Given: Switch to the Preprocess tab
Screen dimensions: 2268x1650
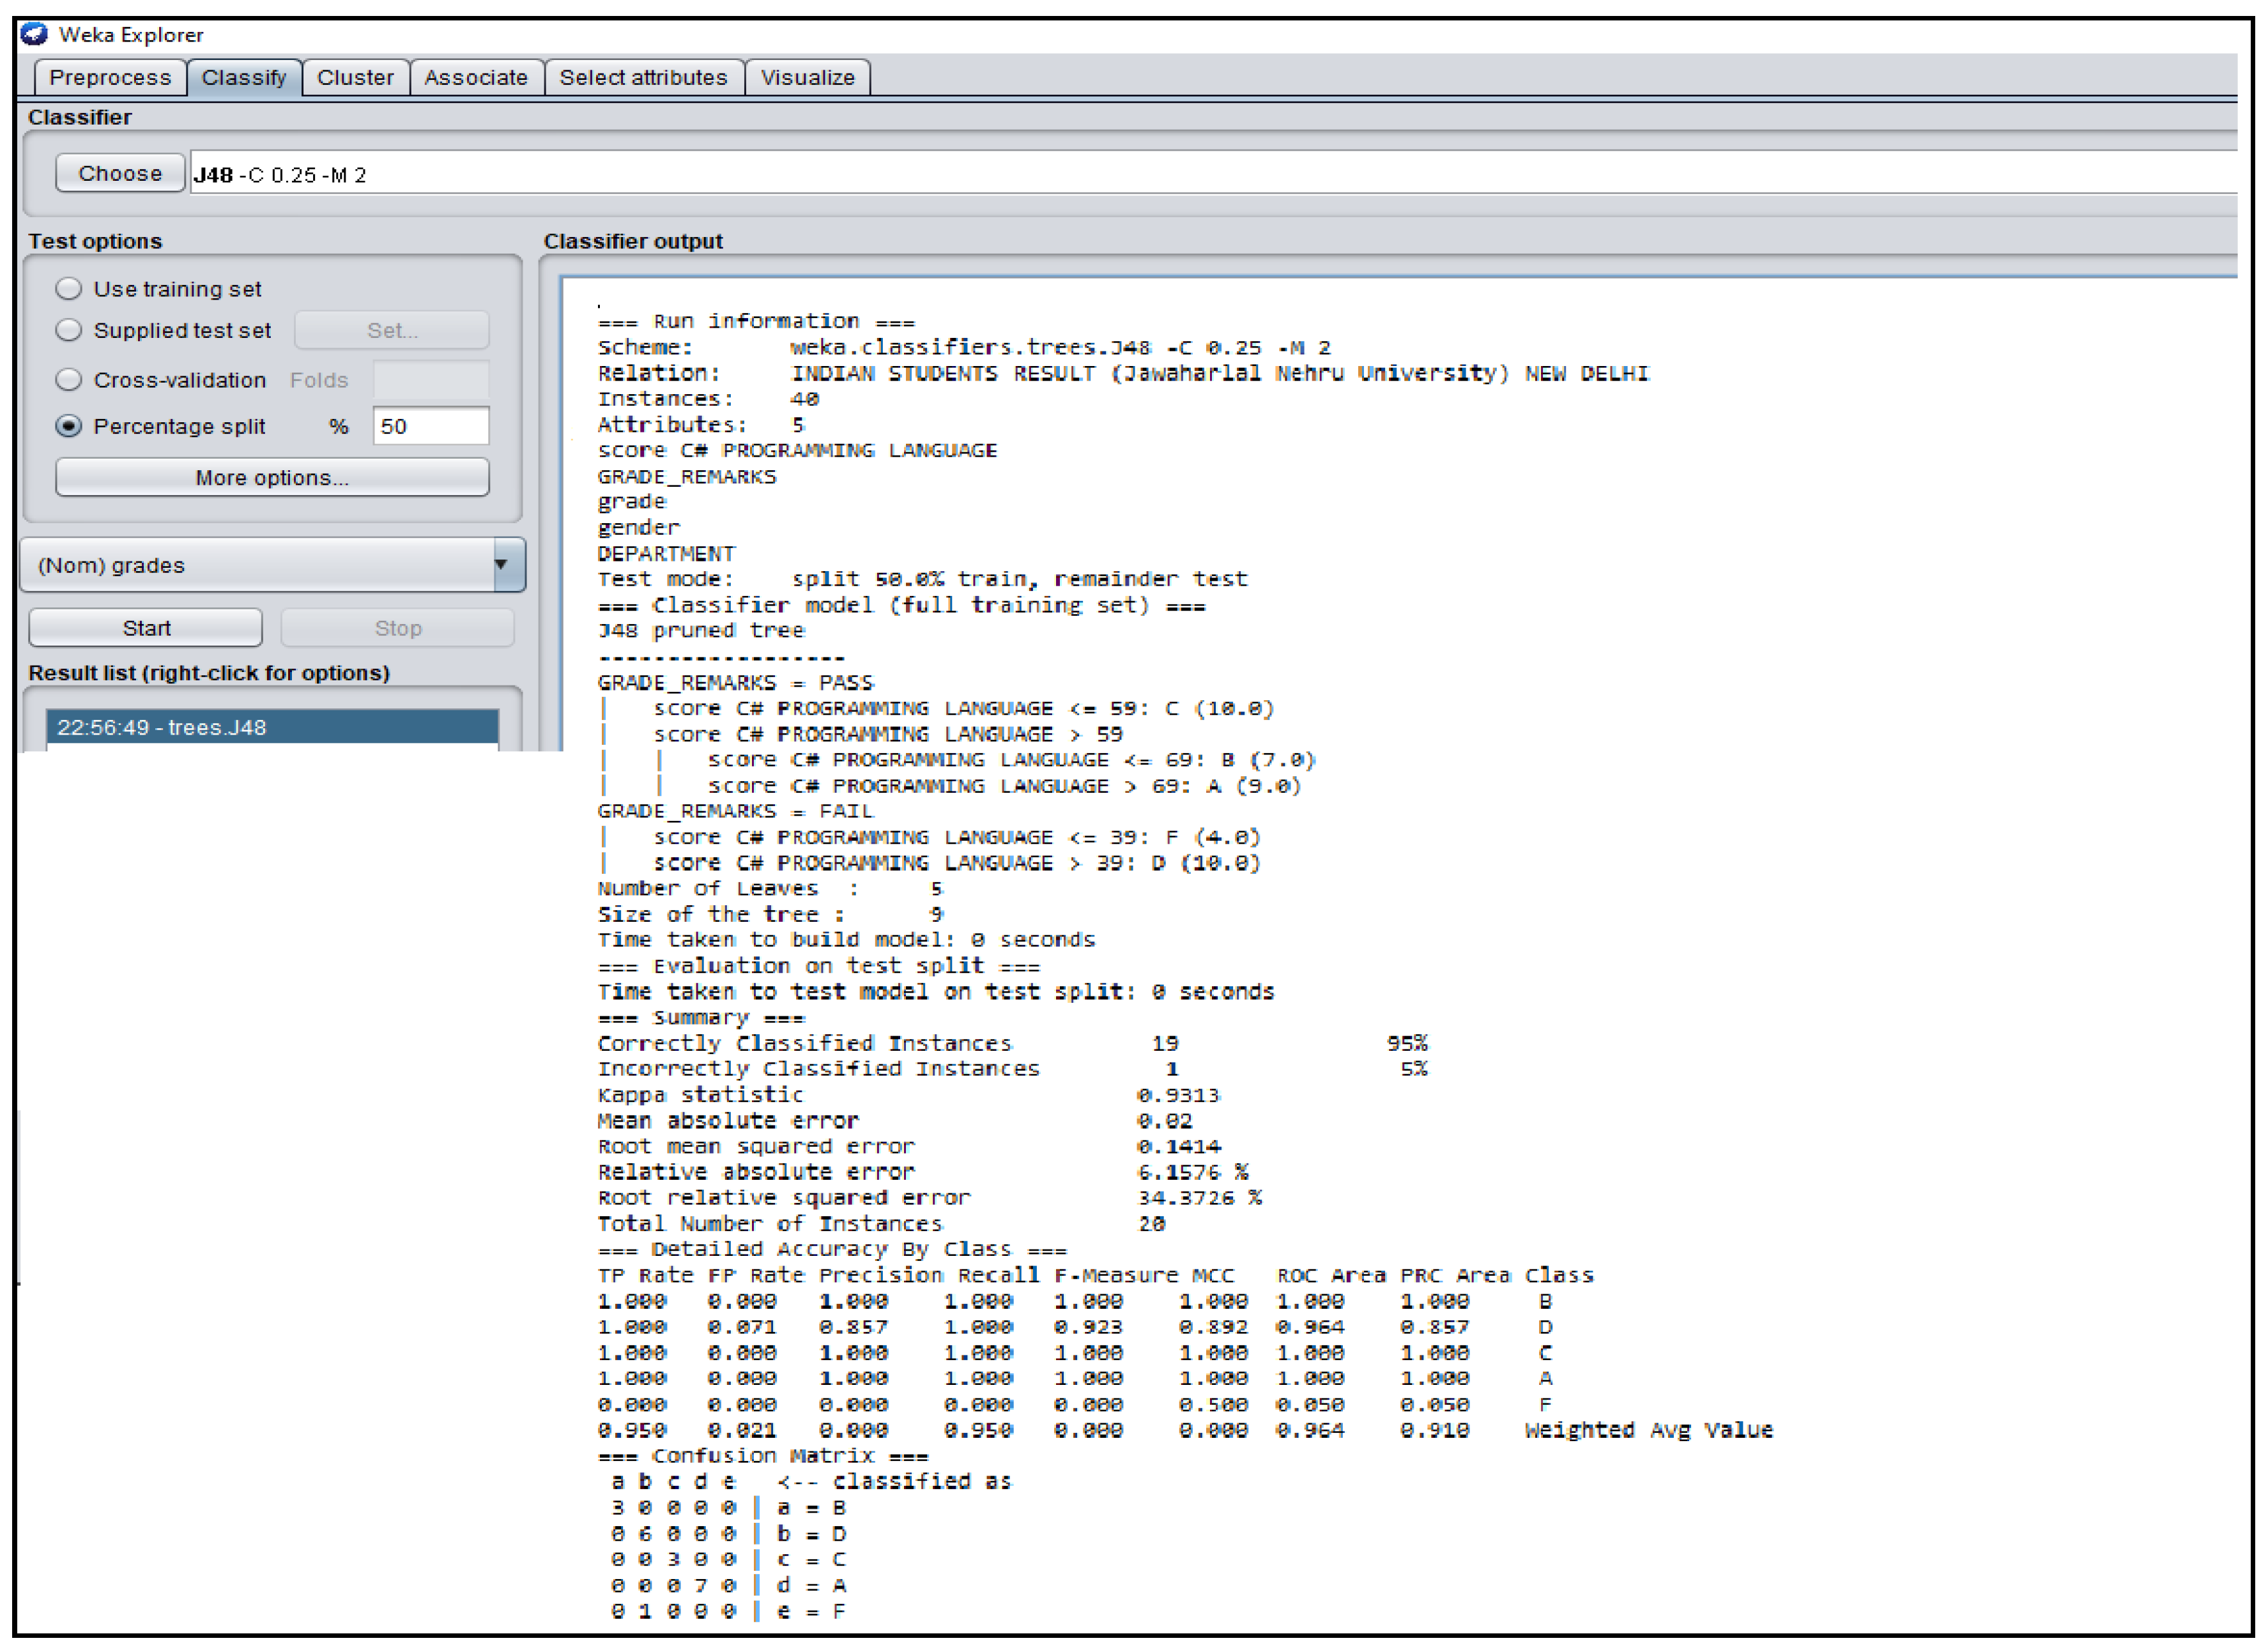Looking at the screenshot, I should click(x=110, y=78).
